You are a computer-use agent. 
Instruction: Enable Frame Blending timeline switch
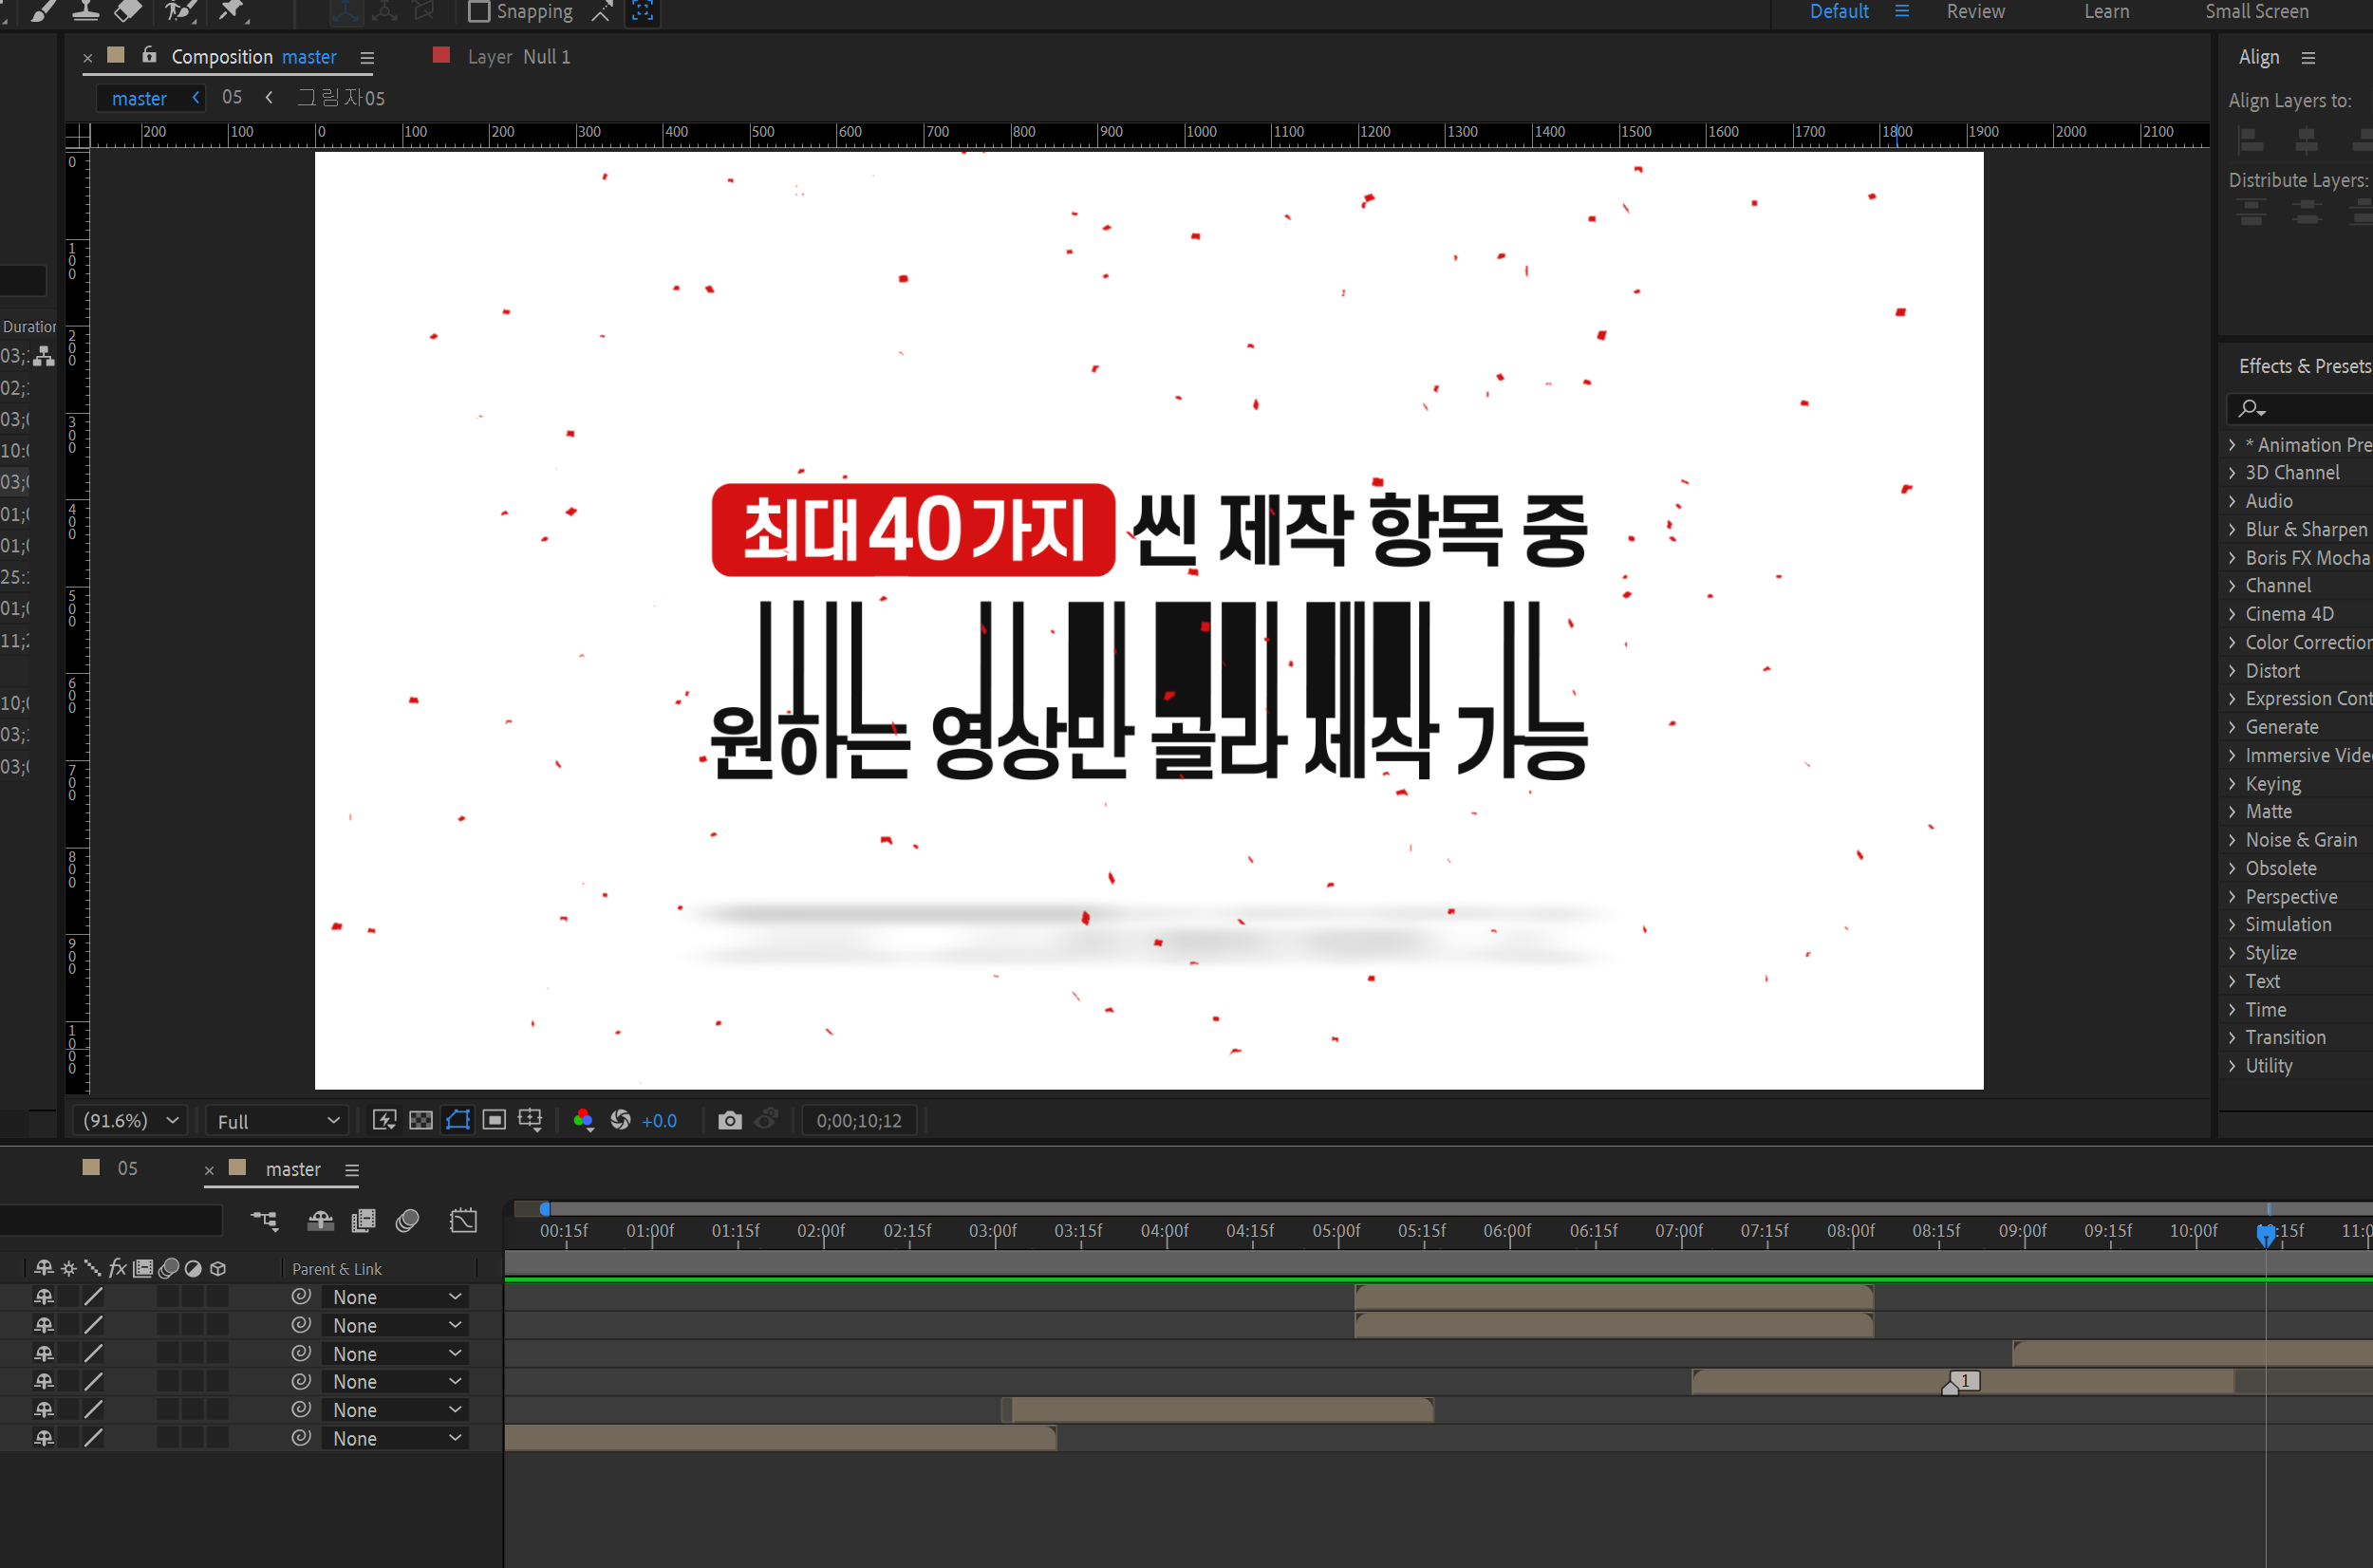tap(363, 1221)
